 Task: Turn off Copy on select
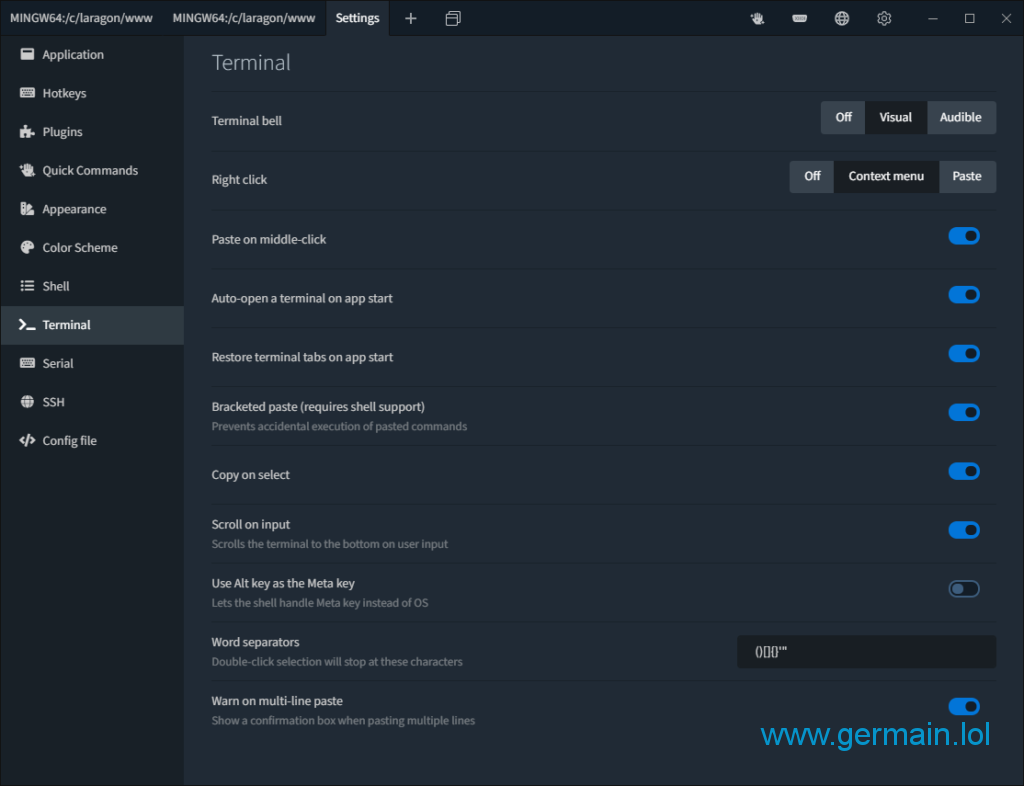963,471
